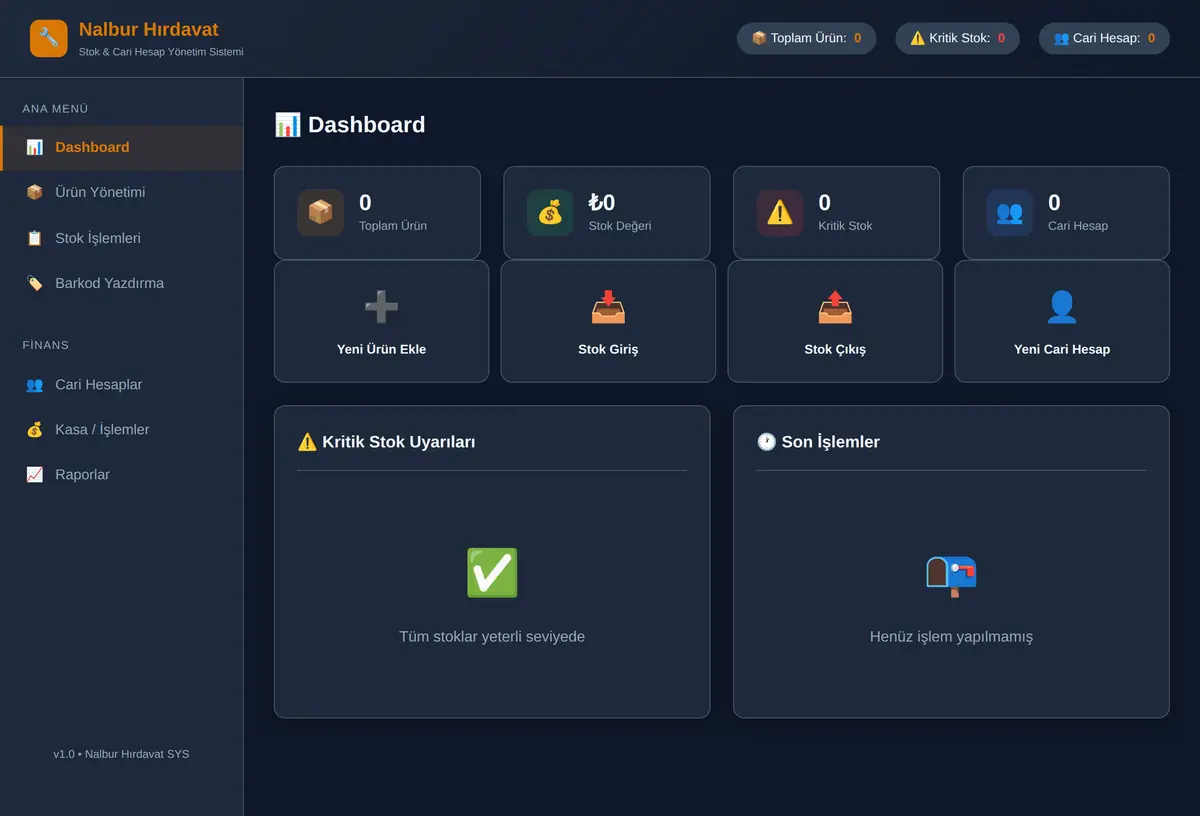Click the Barkod Yazdırma tag icon
The height and width of the screenshot is (816, 1200).
(x=35, y=283)
